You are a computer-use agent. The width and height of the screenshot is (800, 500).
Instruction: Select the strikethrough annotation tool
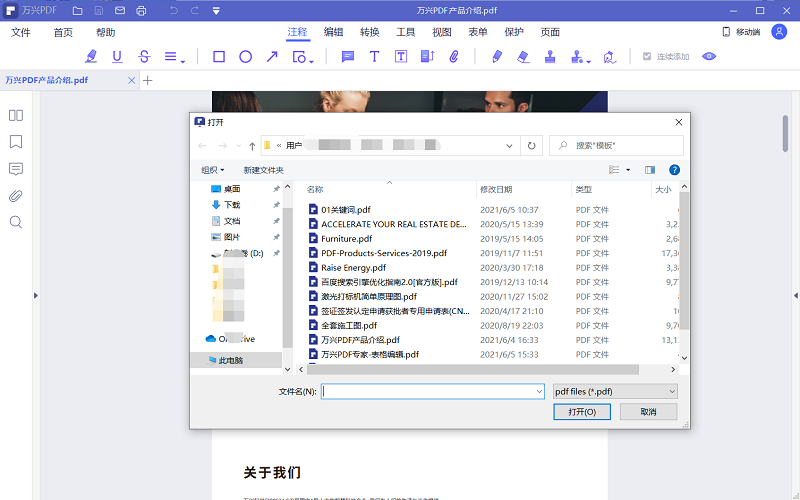click(x=144, y=57)
